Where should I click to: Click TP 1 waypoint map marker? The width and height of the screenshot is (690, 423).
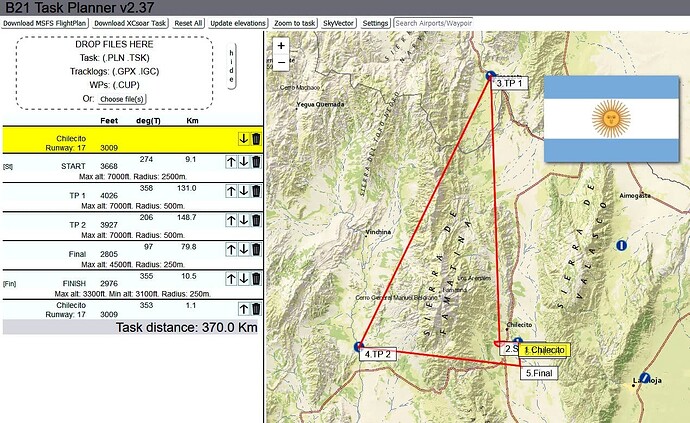pyautogui.click(x=490, y=76)
